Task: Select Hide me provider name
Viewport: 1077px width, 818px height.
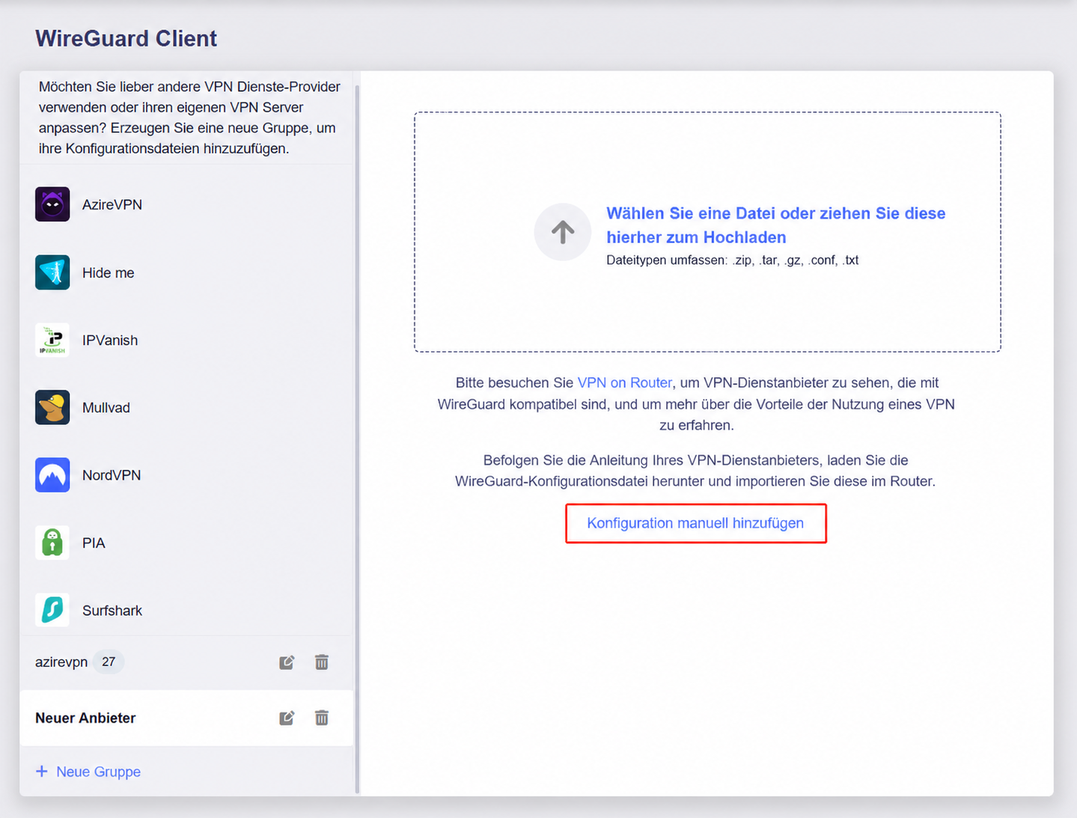Action: 108,273
